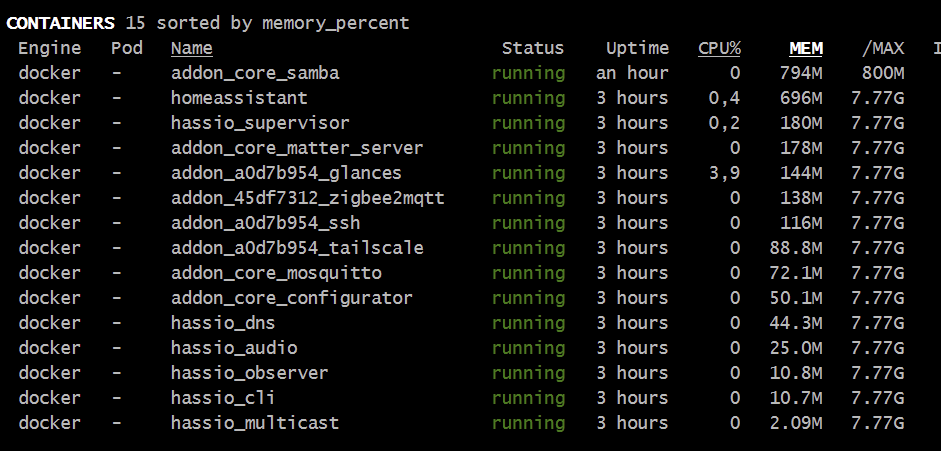Select the hassio_observer container name
Image resolution: width=941 pixels, height=451 pixels.
tap(249, 373)
